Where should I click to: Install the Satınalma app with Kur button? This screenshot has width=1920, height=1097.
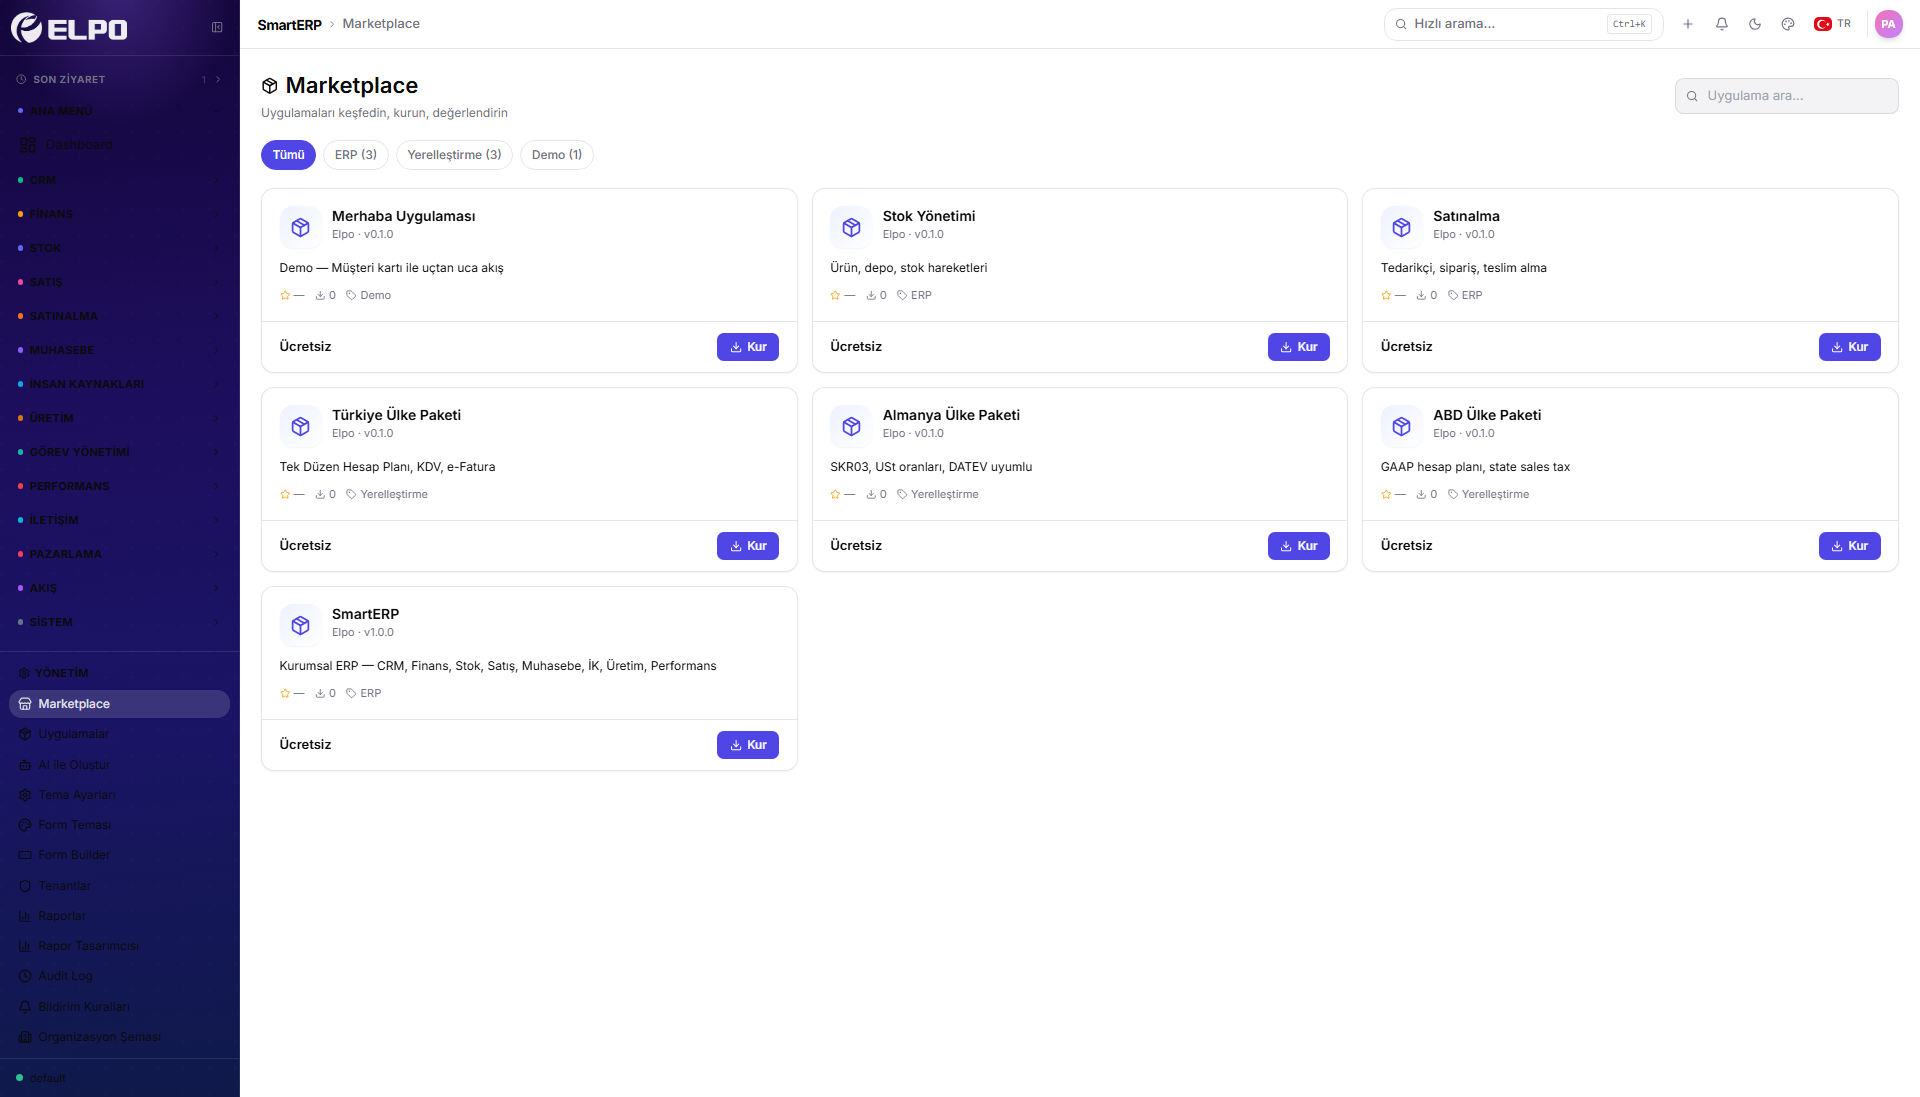tap(1850, 347)
